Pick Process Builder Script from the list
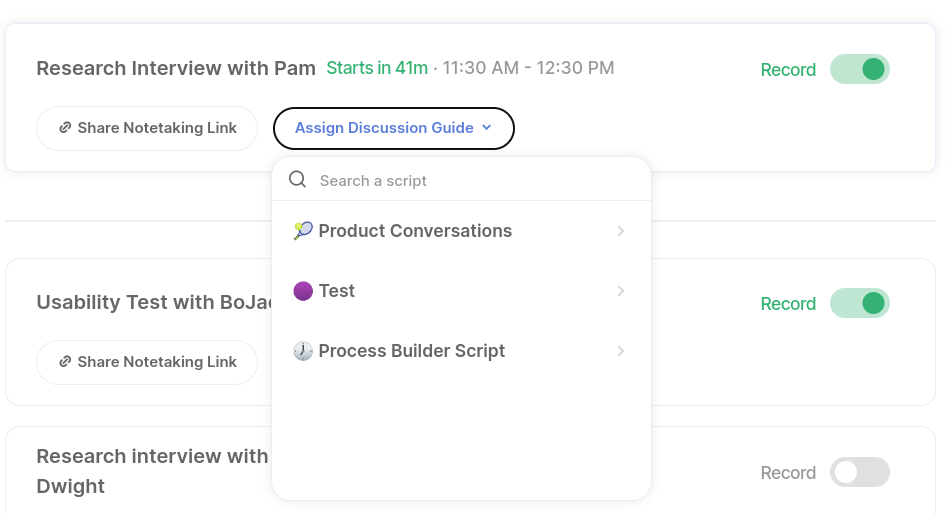This screenshot has width=948, height=514. click(x=412, y=351)
